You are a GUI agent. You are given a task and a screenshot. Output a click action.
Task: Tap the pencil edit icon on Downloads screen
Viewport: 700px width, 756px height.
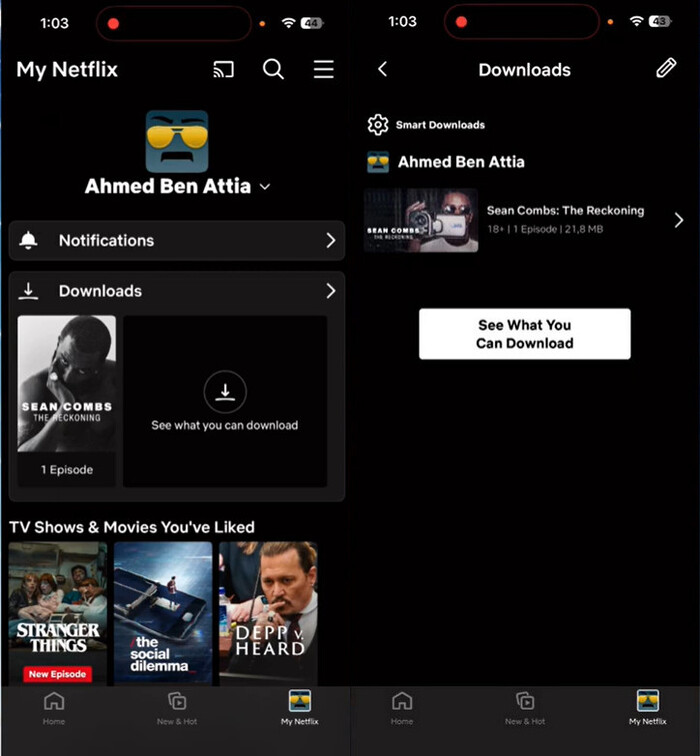(666, 68)
